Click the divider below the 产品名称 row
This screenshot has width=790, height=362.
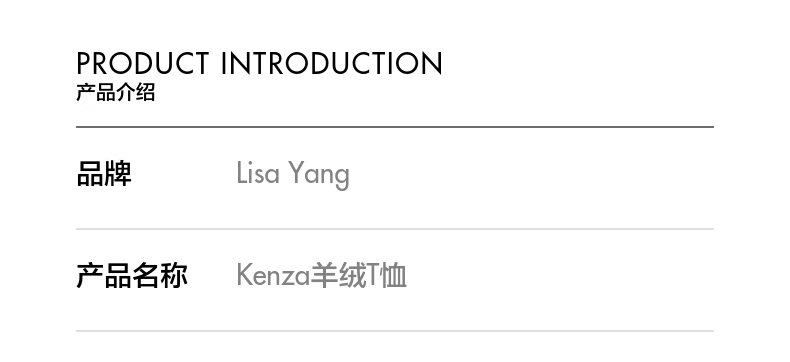point(395,331)
